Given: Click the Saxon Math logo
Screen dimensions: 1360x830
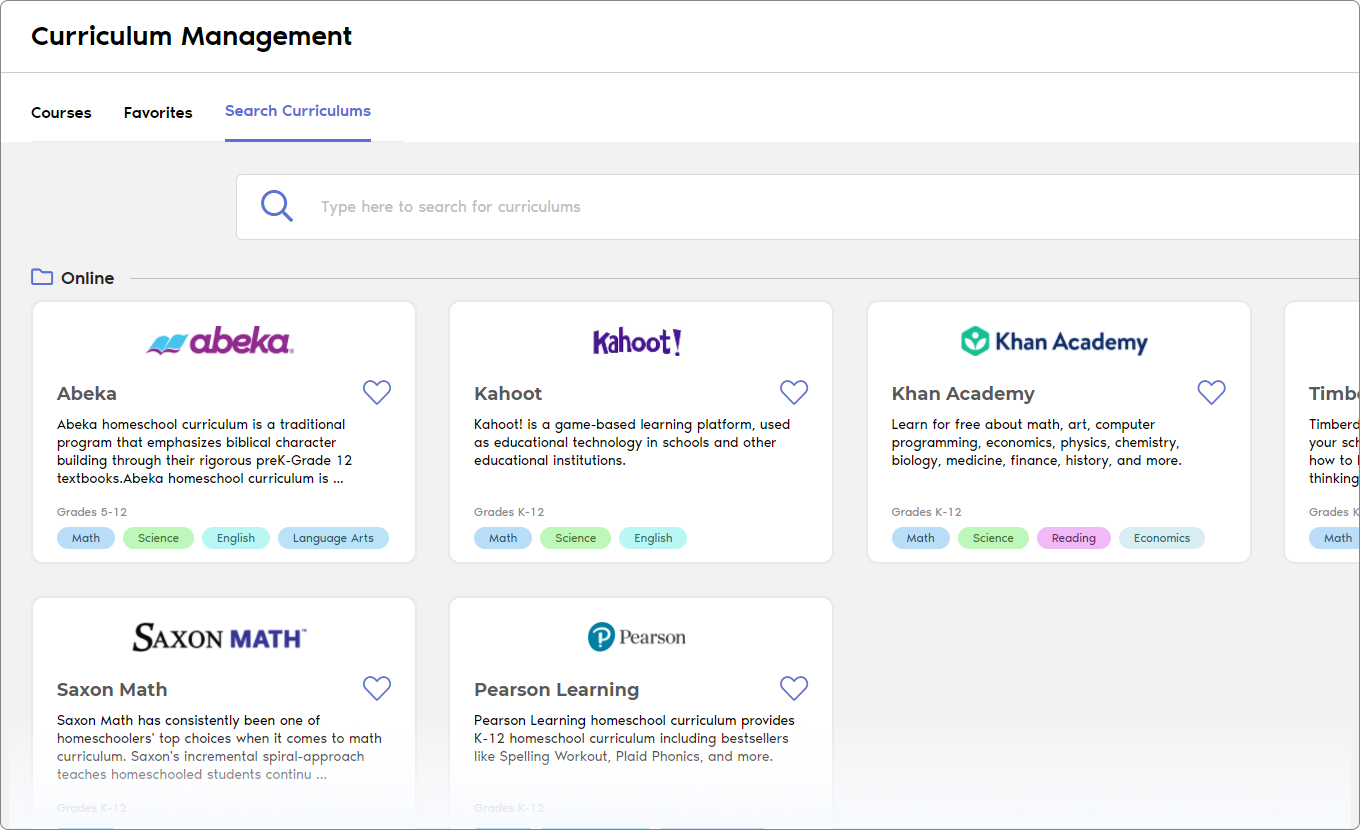Looking at the screenshot, I should 220,637.
